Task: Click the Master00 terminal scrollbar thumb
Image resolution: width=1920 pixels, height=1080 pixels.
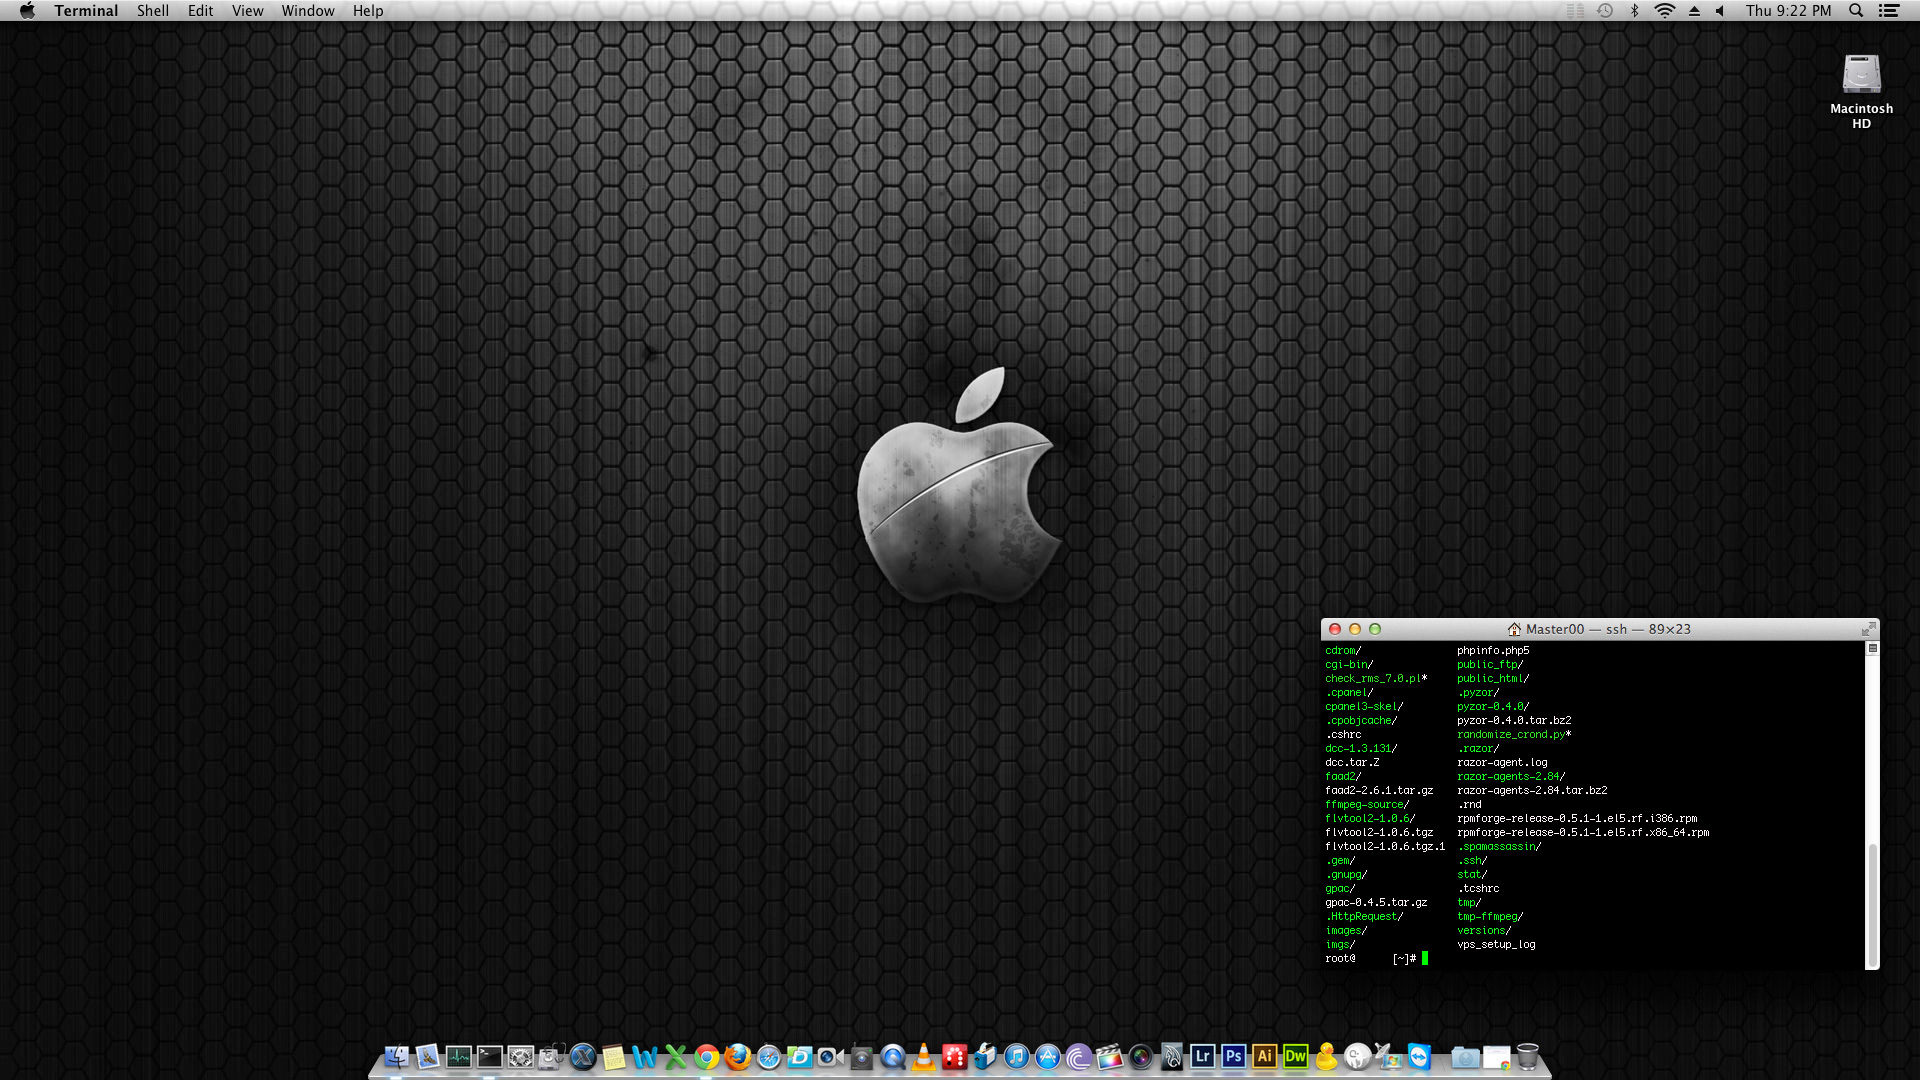Action: point(1872,906)
